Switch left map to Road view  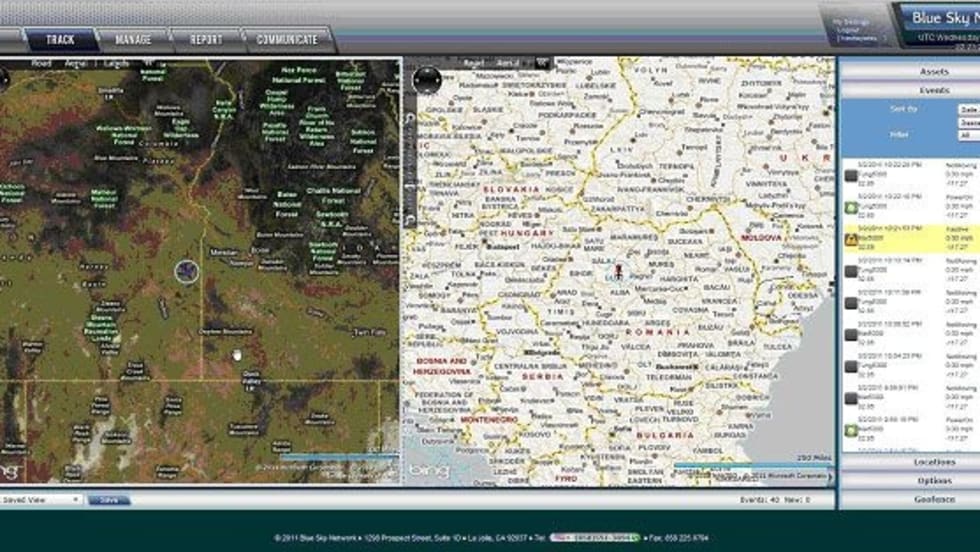click(x=41, y=63)
